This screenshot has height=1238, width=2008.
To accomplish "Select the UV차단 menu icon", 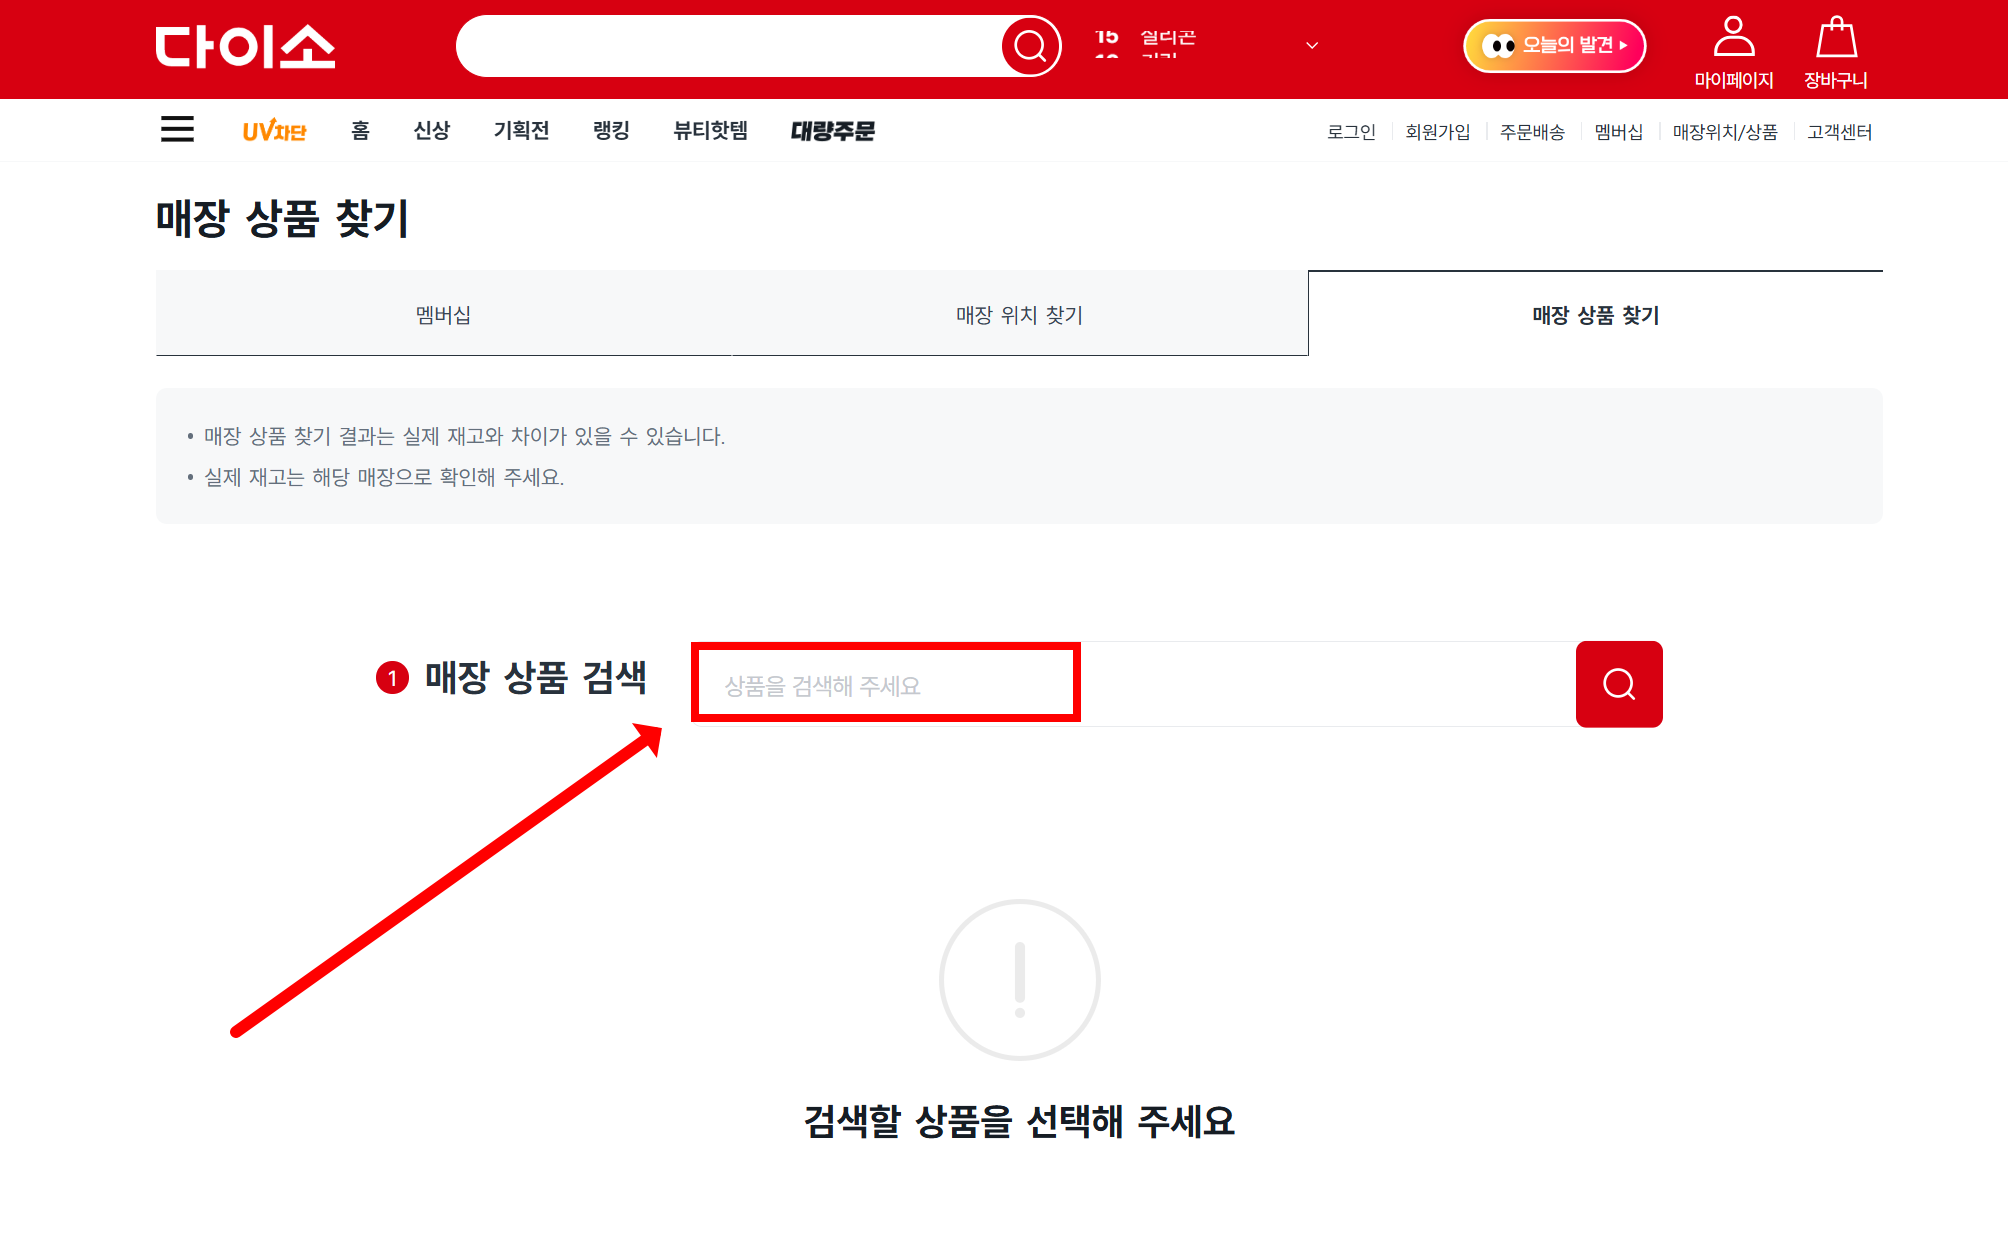I will [274, 130].
